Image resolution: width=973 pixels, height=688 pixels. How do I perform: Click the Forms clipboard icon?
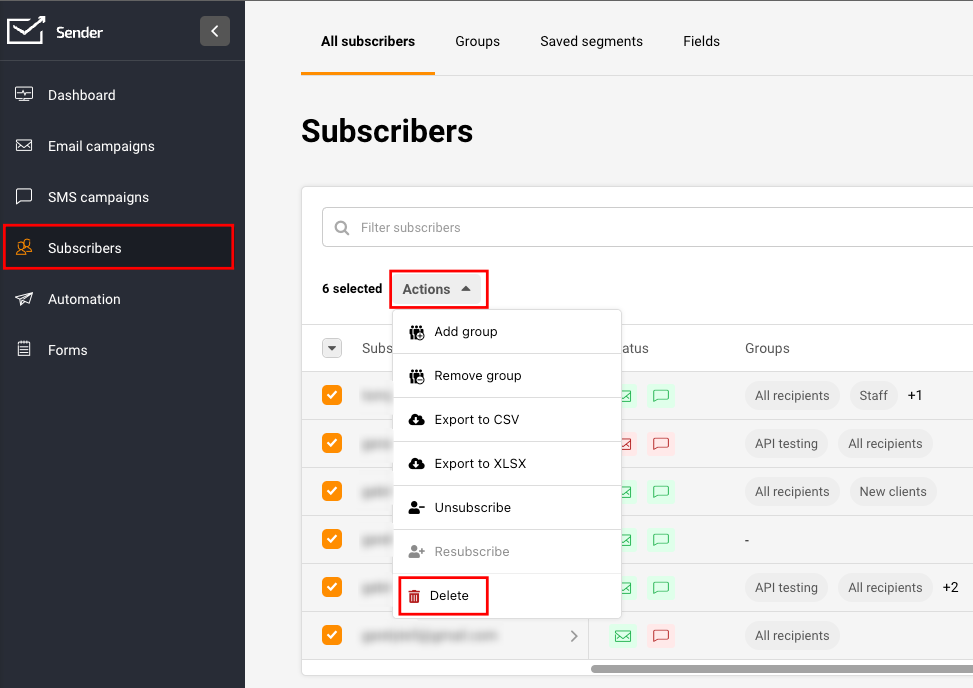pos(25,350)
